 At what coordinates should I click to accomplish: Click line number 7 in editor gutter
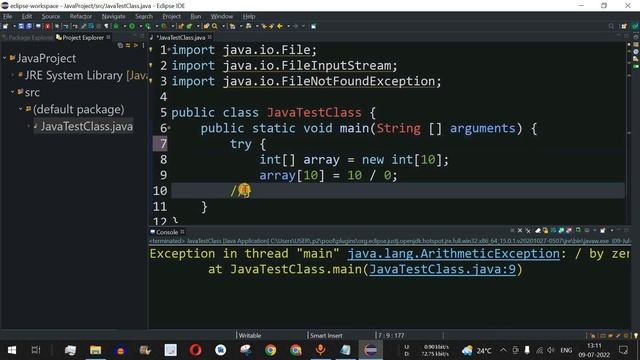pos(163,144)
